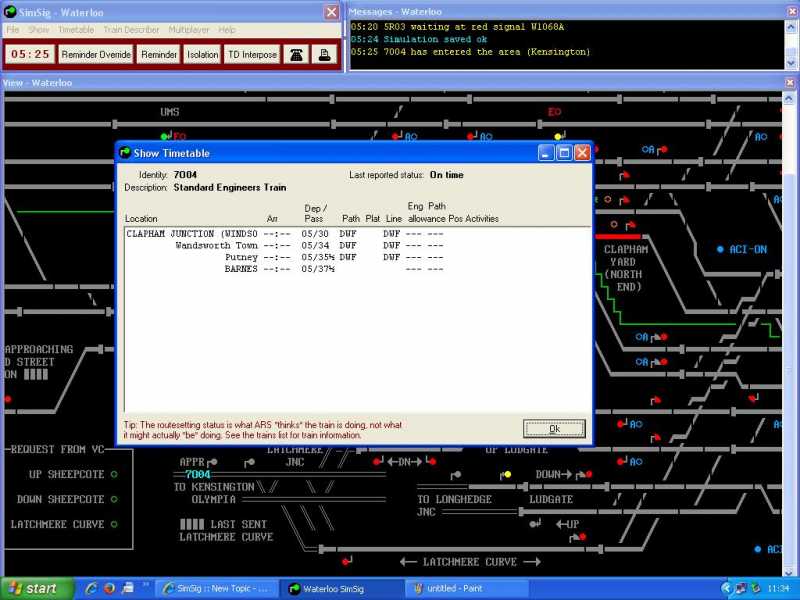Screen dimensions: 800x600
Task: Open the Multiplayer menu
Action: (x=188, y=30)
